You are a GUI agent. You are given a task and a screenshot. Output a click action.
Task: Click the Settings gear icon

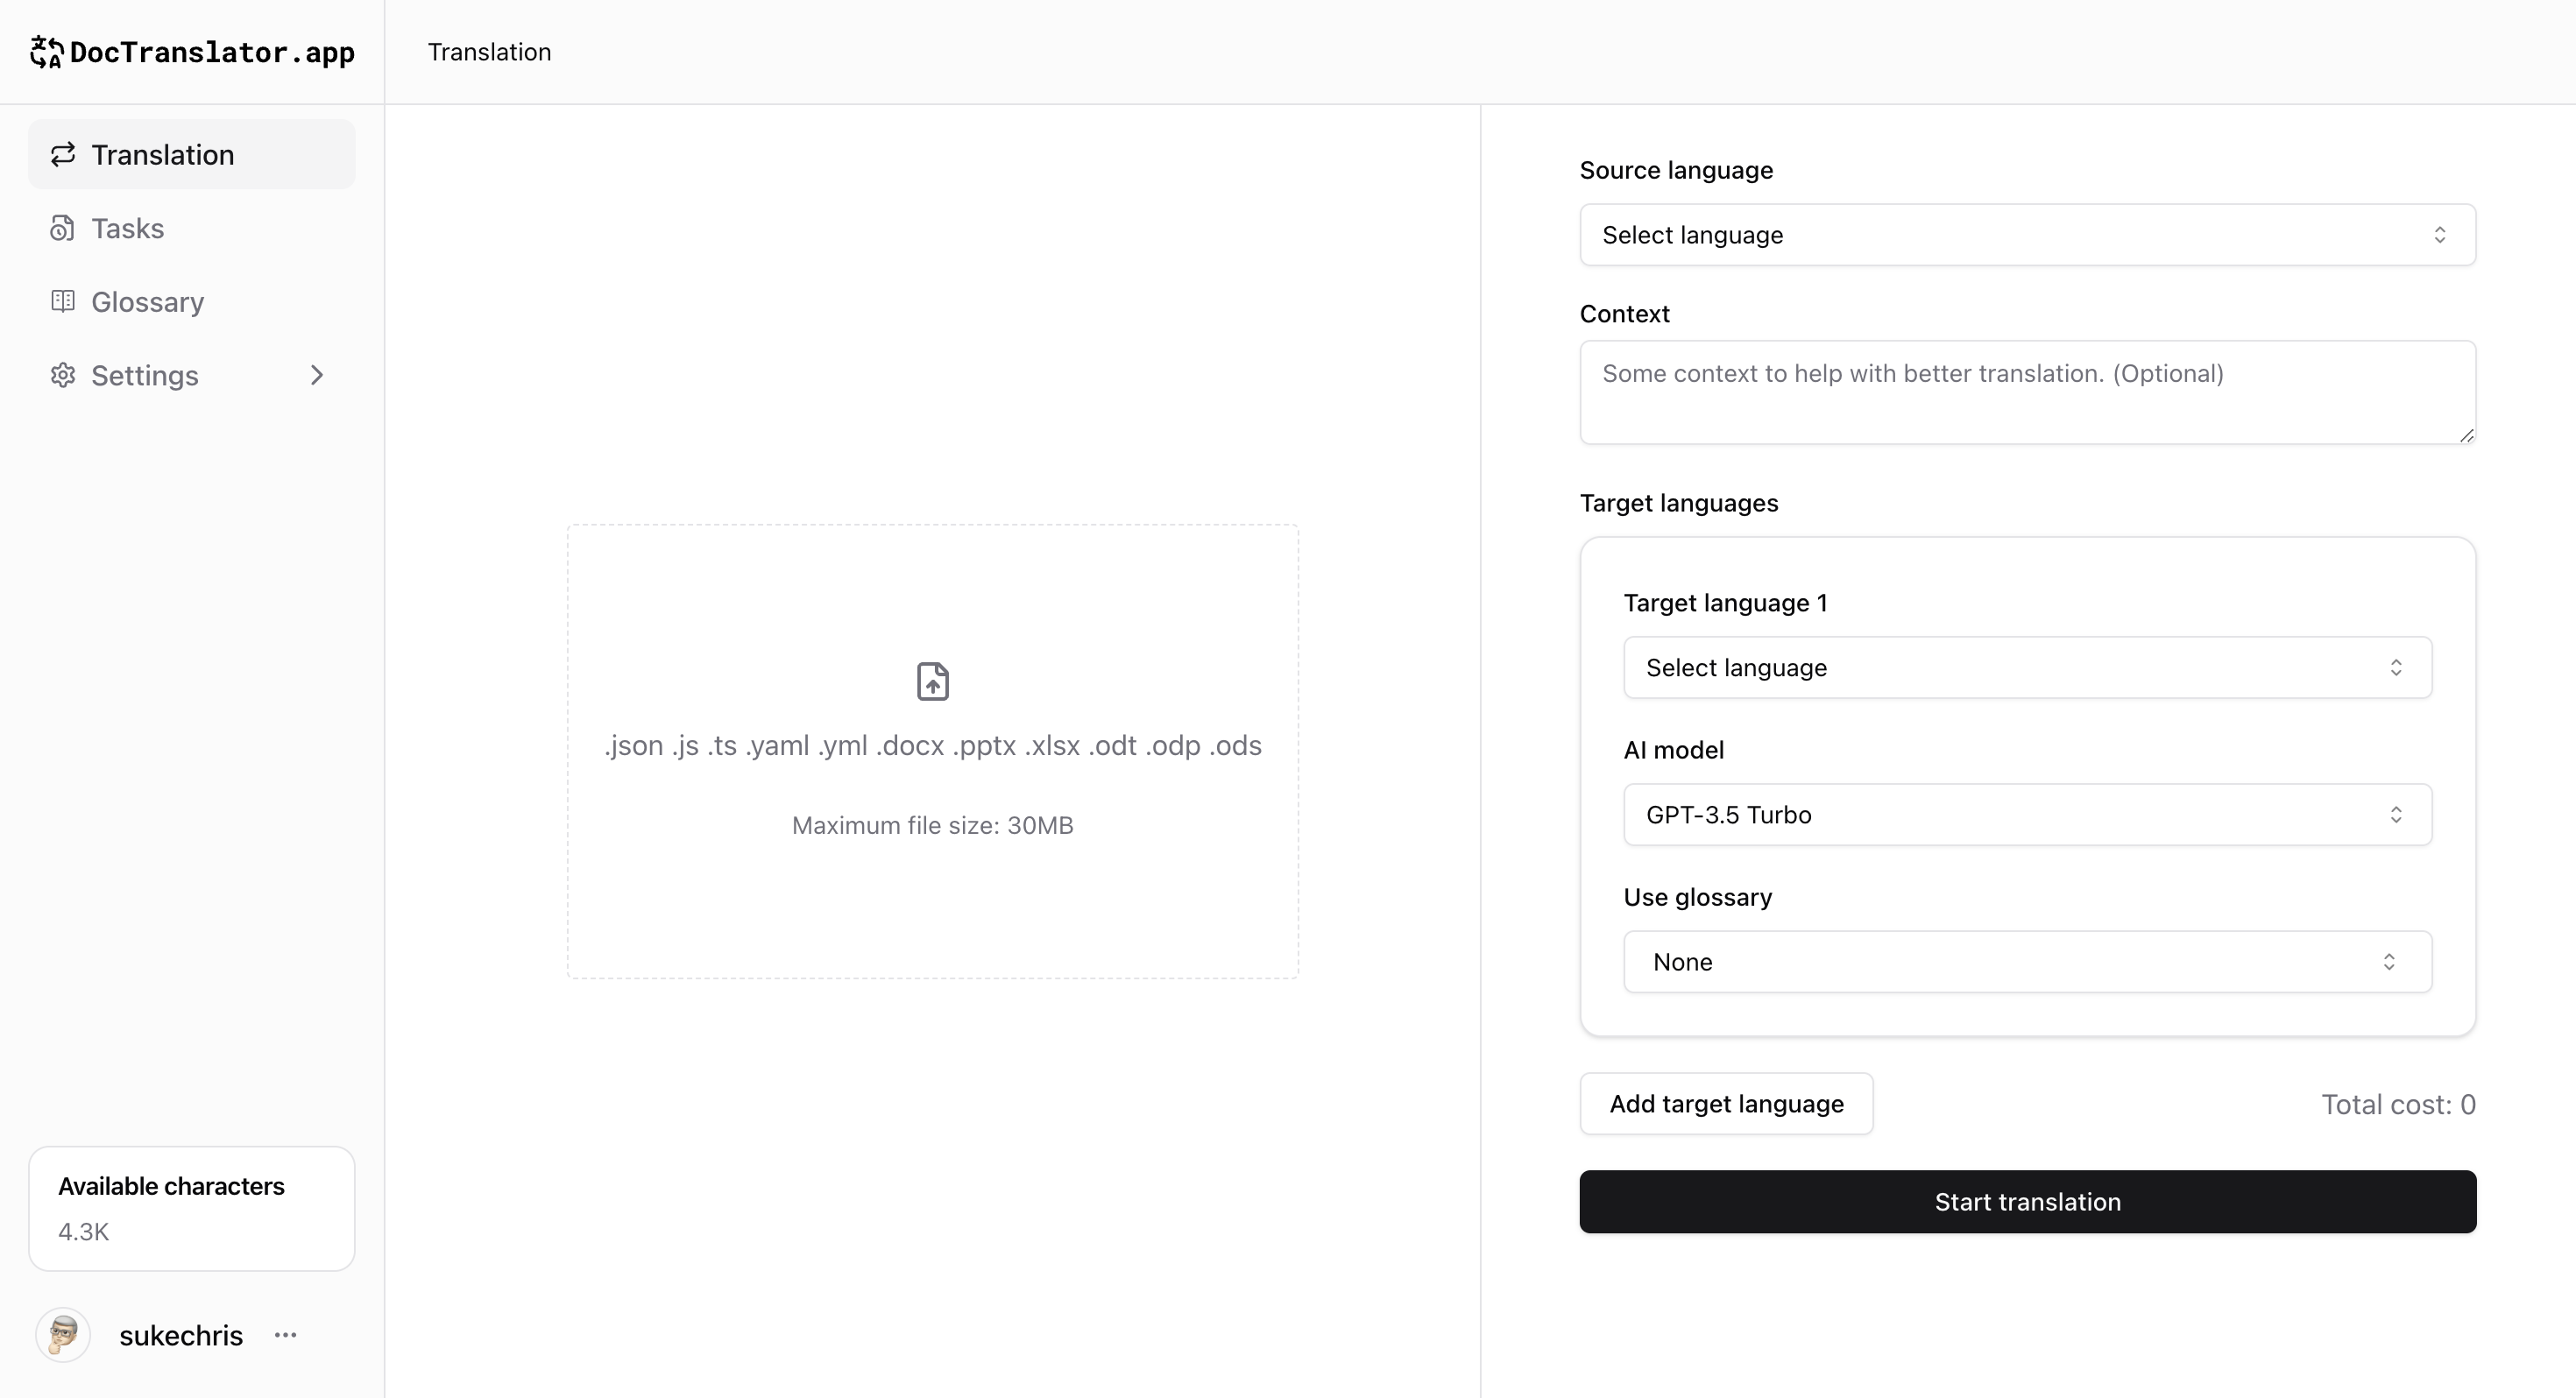click(x=63, y=375)
